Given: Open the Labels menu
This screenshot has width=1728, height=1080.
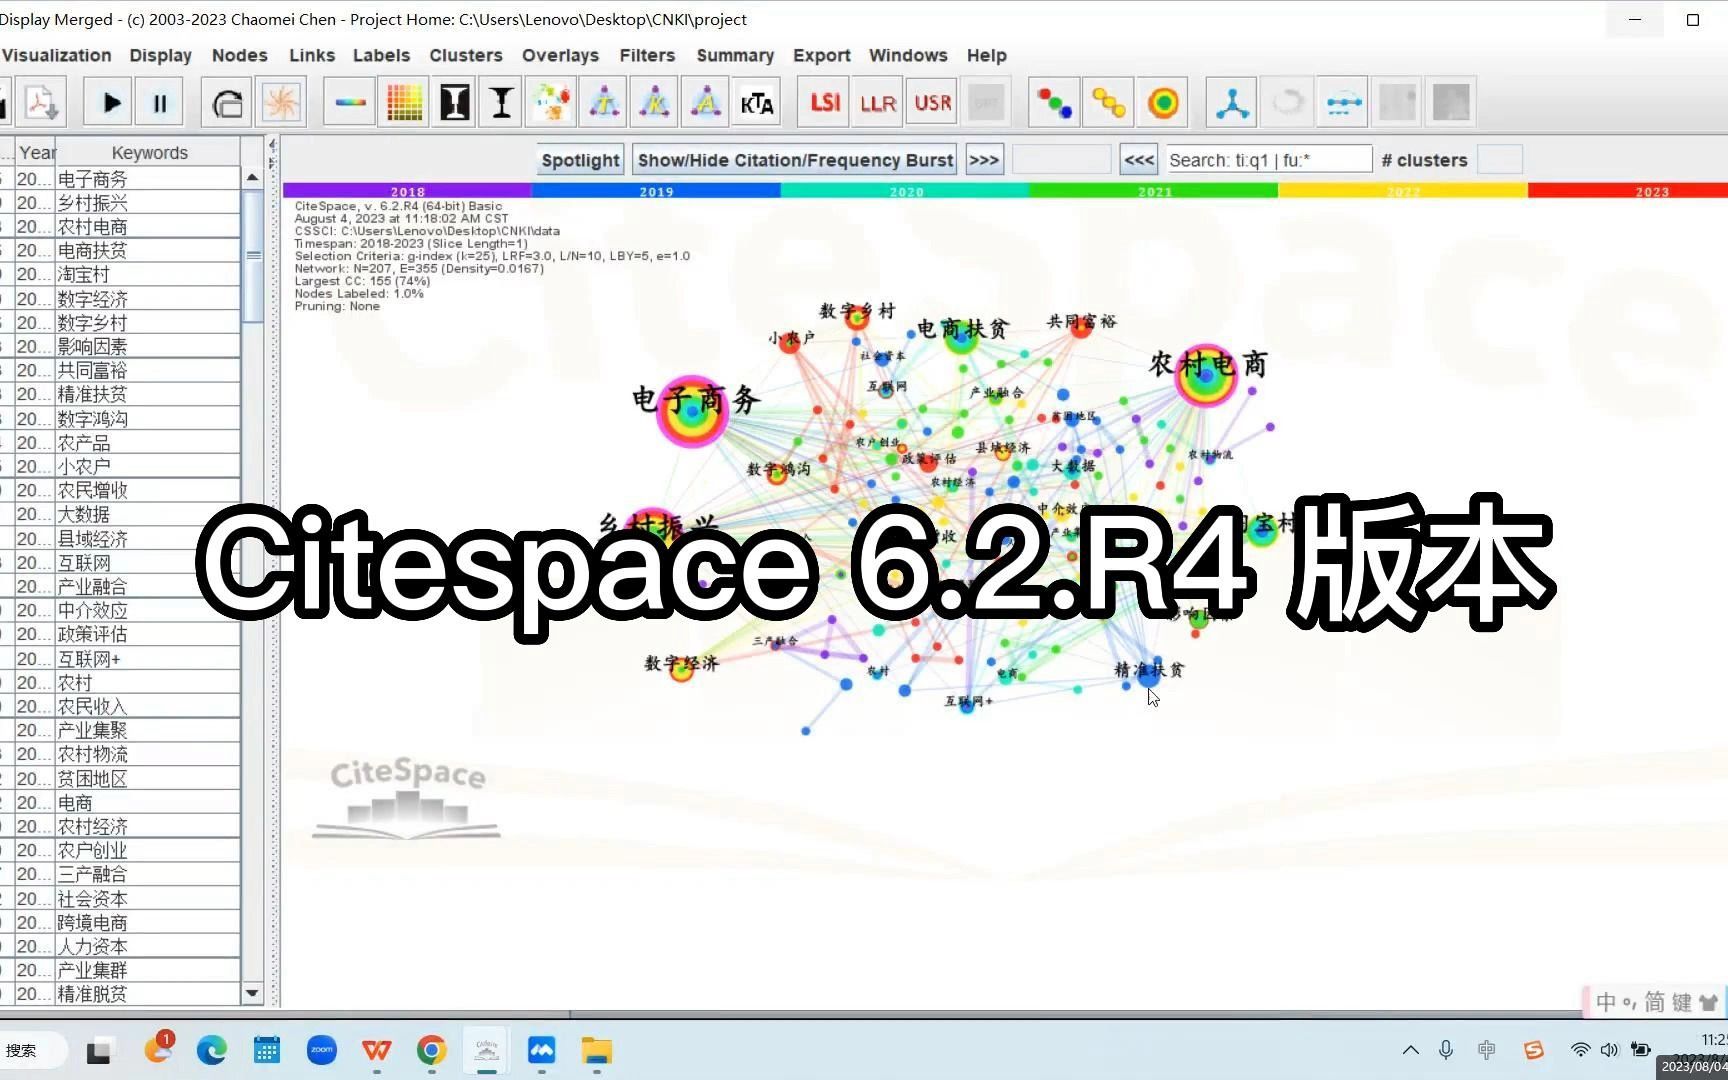Looking at the screenshot, I should [381, 55].
